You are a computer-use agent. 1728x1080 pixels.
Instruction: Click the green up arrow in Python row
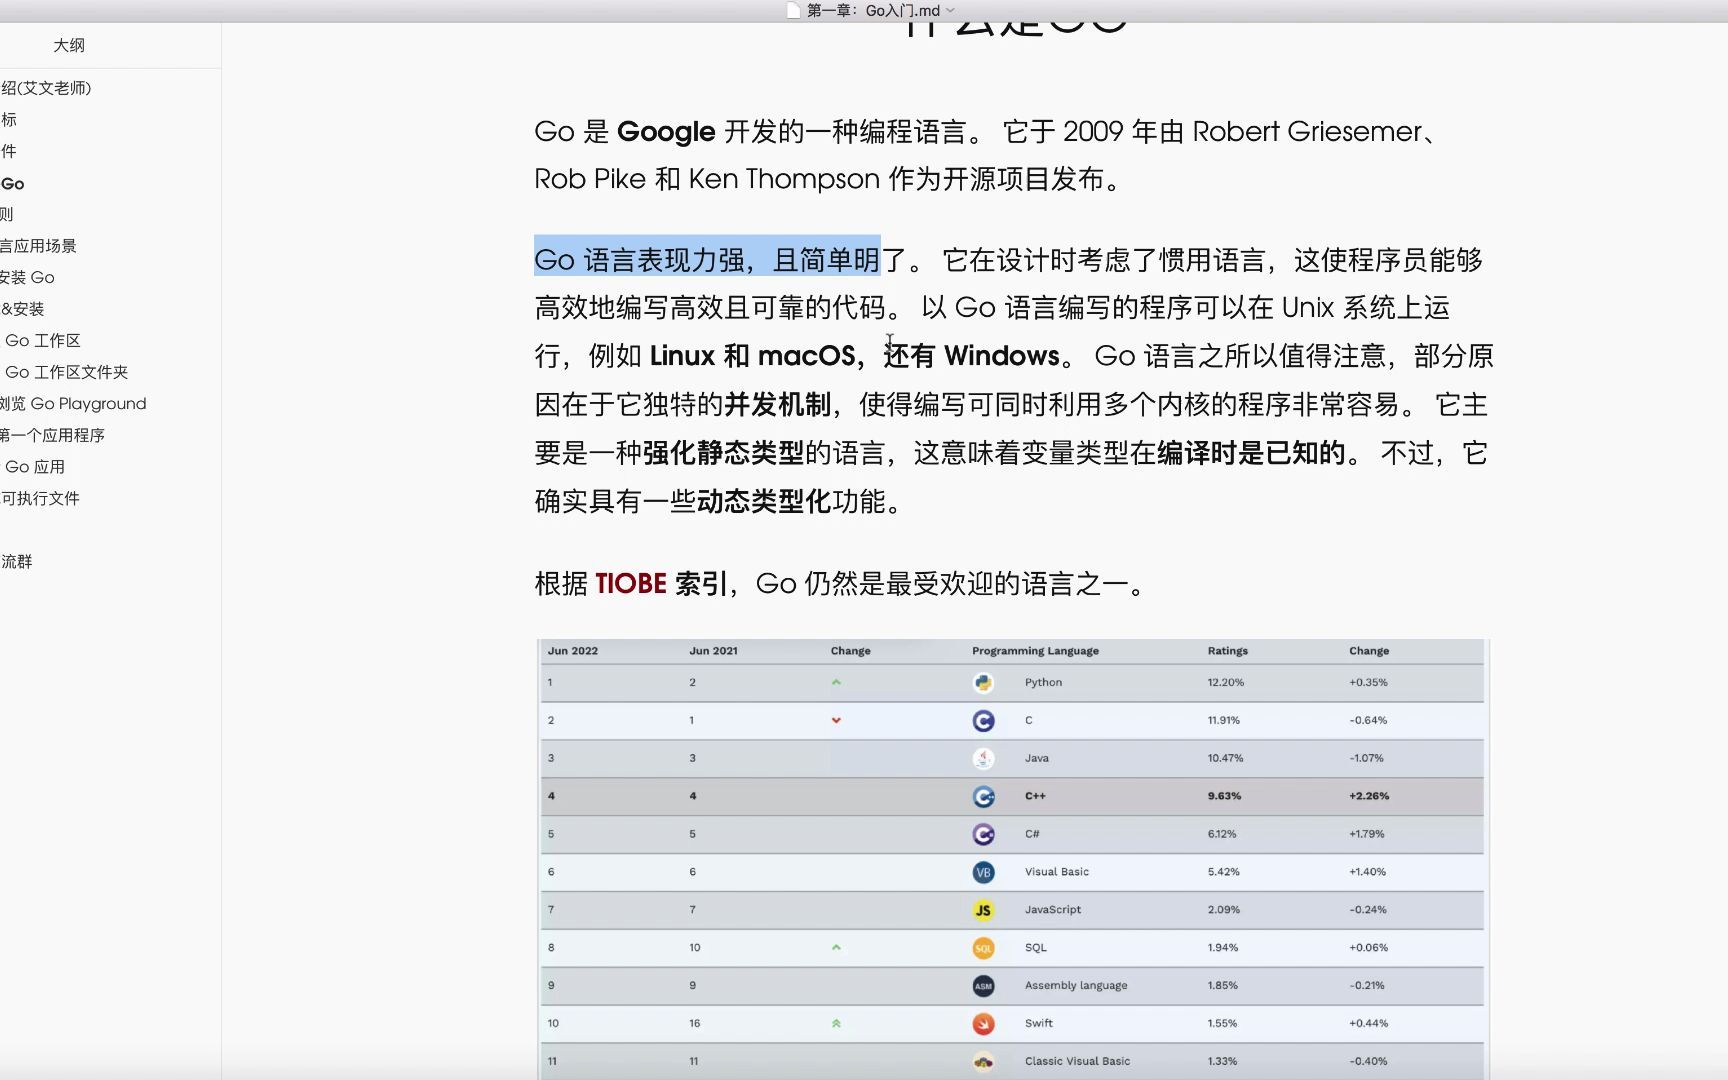[836, 682]
